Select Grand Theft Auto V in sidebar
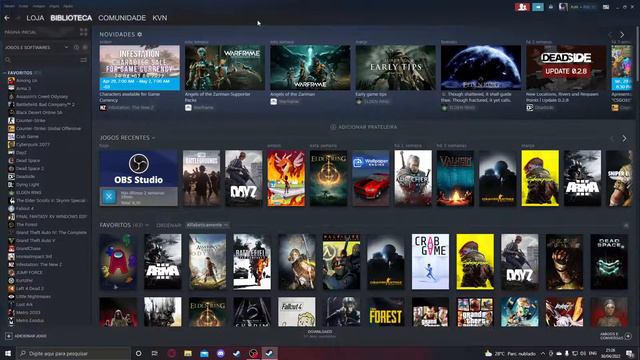 click(x=35, y=240)
